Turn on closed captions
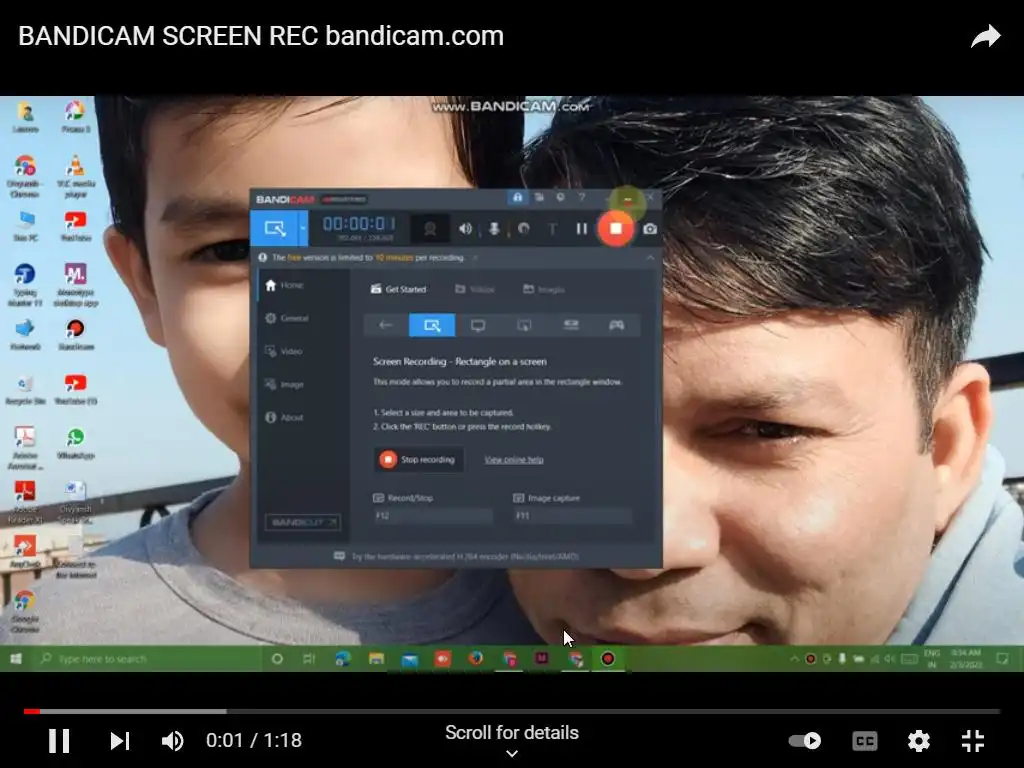This screenshot has width=1024, height=768. pos(865,741)
